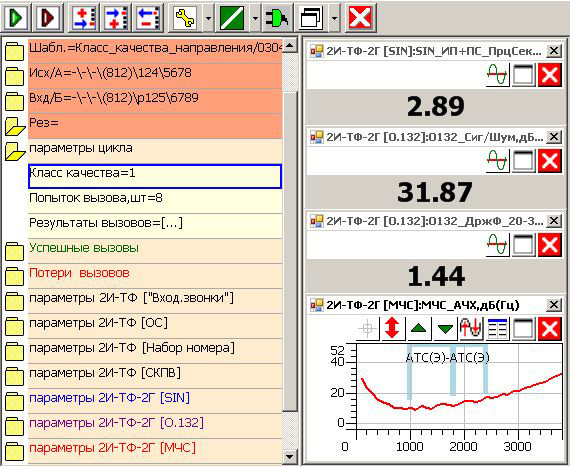
Task: Click the tree list scrollbar down arrow
Action: [x=290, y=456]
